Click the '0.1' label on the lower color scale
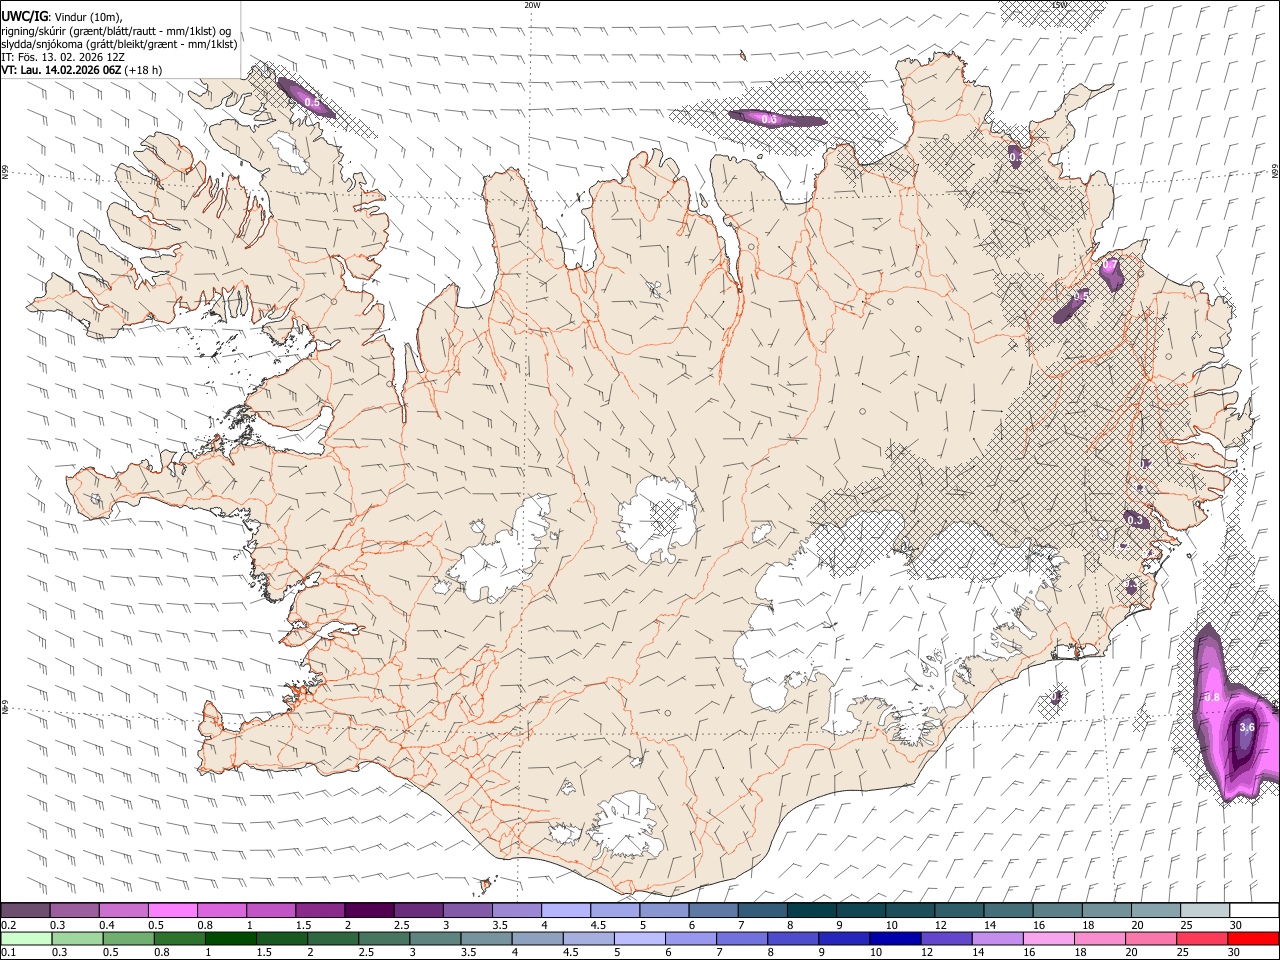The height and width of the screenshot is (960, 1280). [x=8, y=953]
